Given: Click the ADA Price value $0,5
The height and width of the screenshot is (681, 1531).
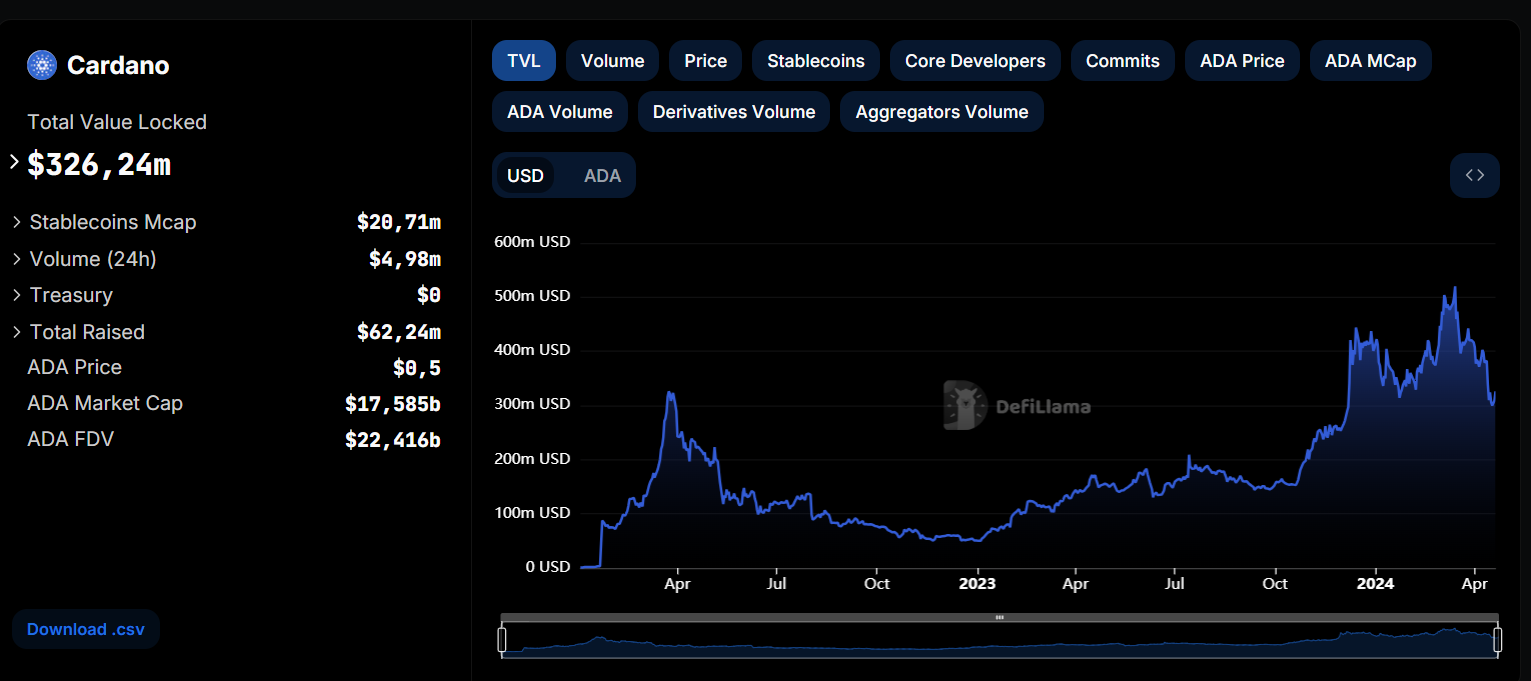Looking at the screenshot, I should pos(417,368).
